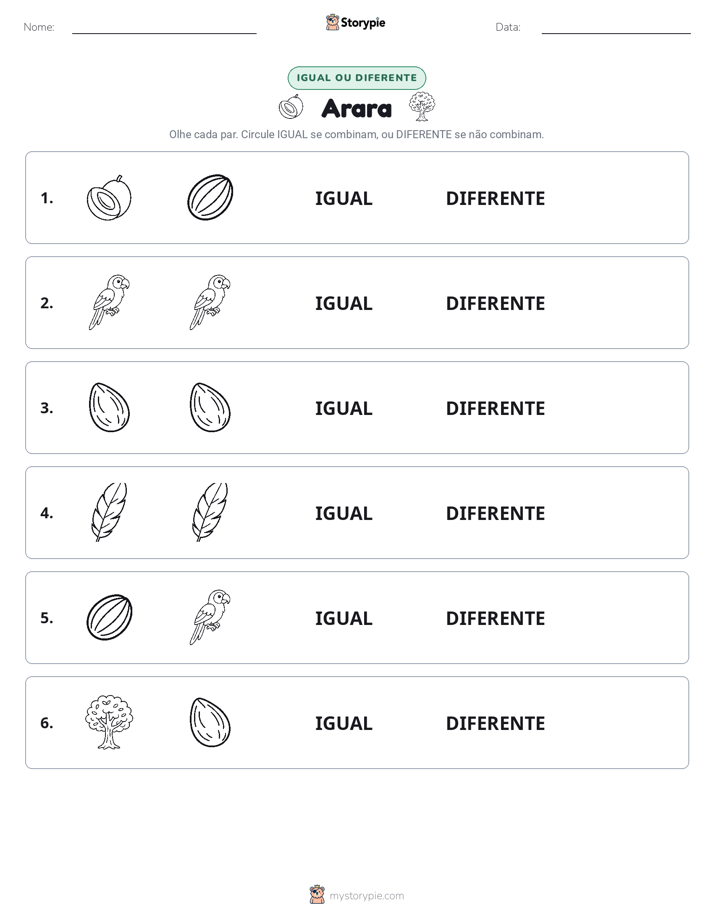Click the striped seed picture in row 5
The width and height of the screenshot is (714, 924).
tap(109, 617)
